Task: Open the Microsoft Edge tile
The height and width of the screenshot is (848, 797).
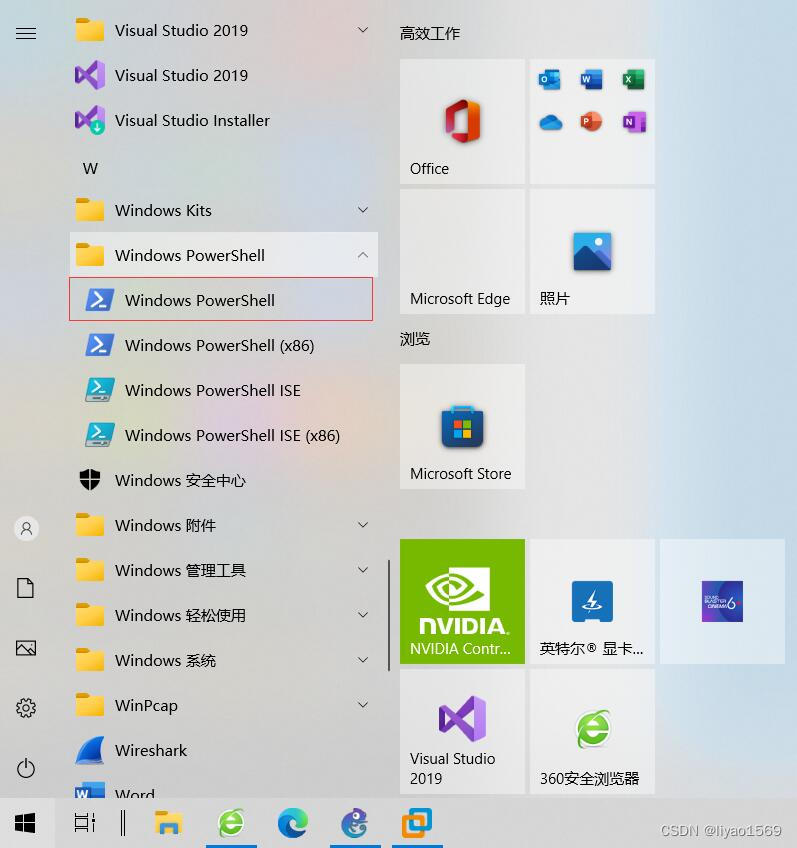Action: pyautogui.click(x=462, y=251)
